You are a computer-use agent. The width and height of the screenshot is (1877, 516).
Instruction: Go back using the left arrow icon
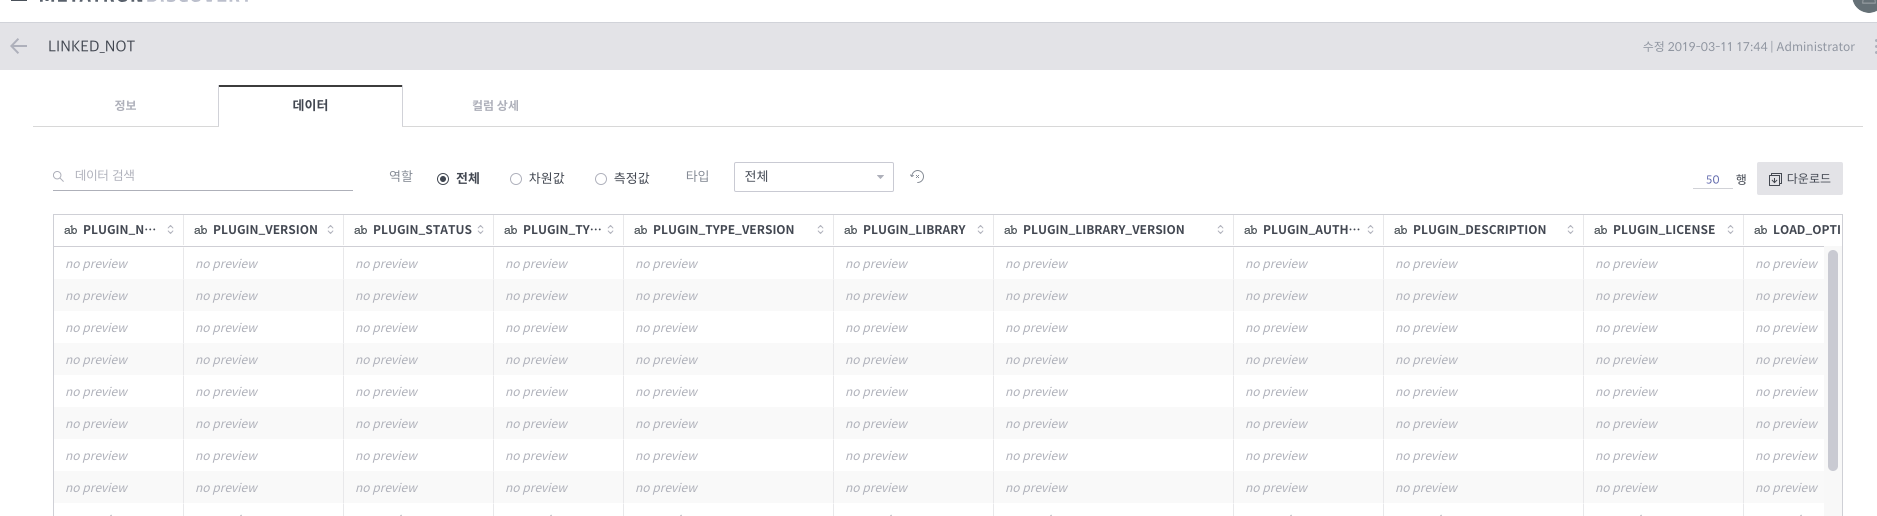(18, 46)
